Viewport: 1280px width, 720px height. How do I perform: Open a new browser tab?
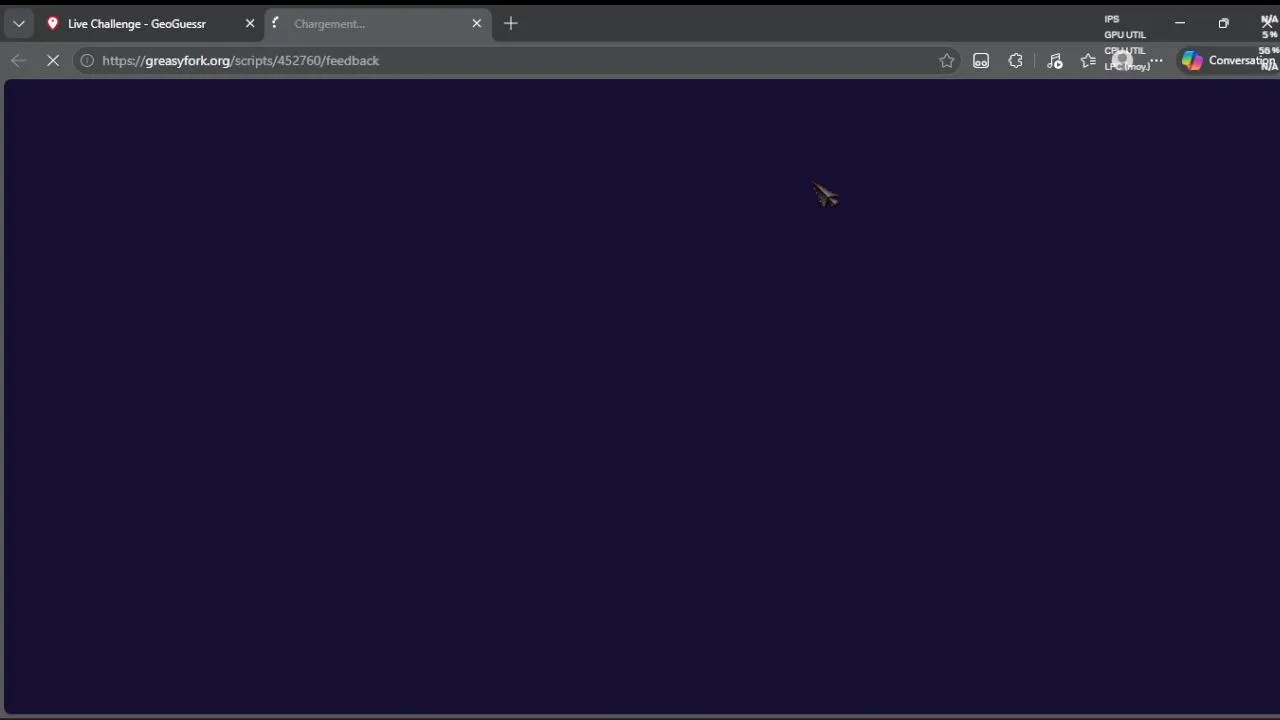click(511, 23)
